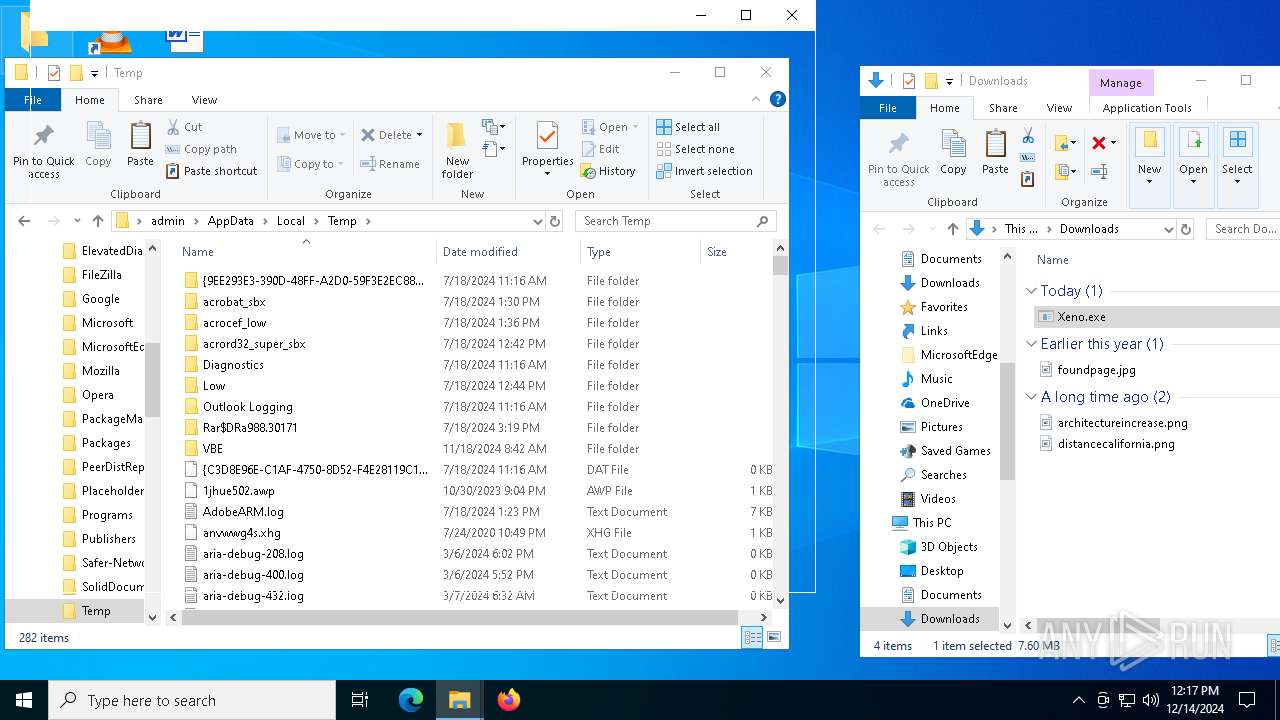Image resolution: width=1280 pixels, height=720 pixels.
Task: Select Mozilla in the Temp navigation tree
Action: 100,370
